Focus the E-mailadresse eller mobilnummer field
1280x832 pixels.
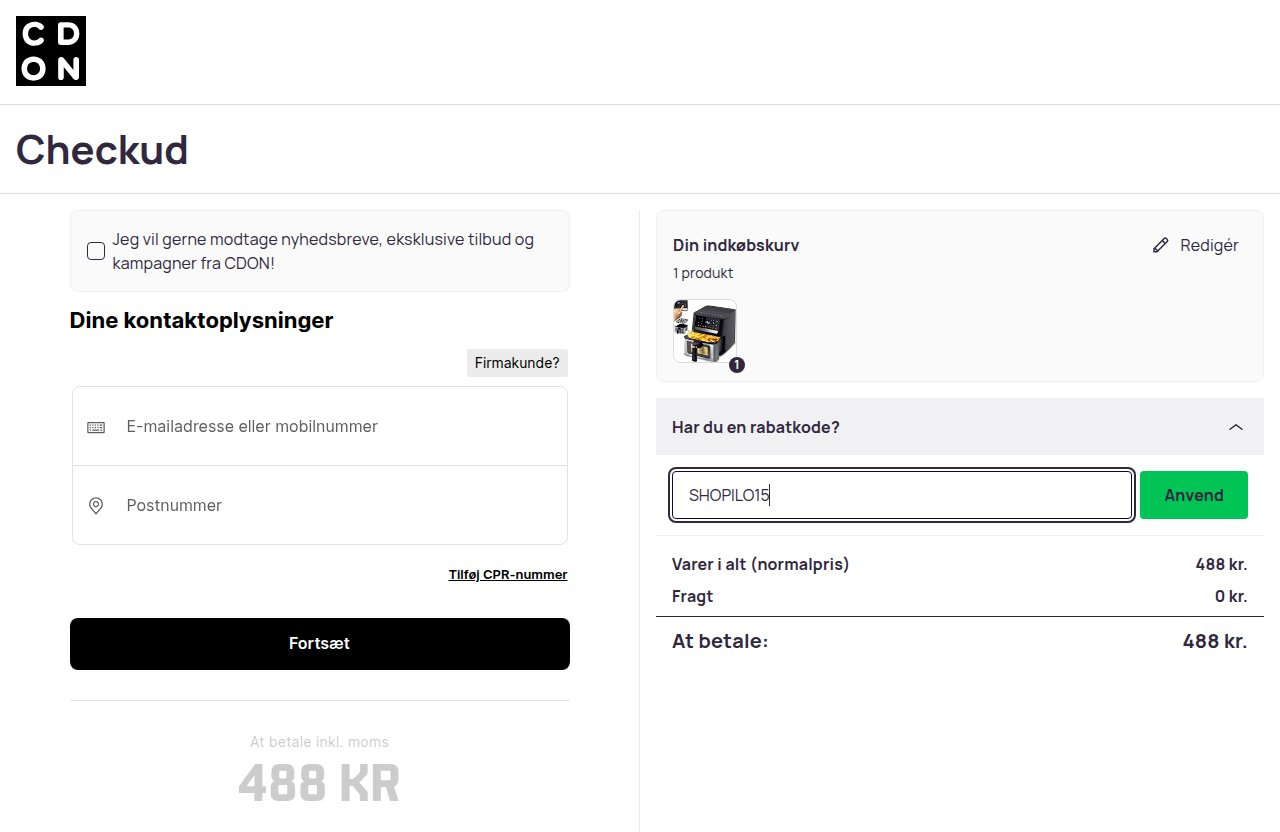(320, 426)
